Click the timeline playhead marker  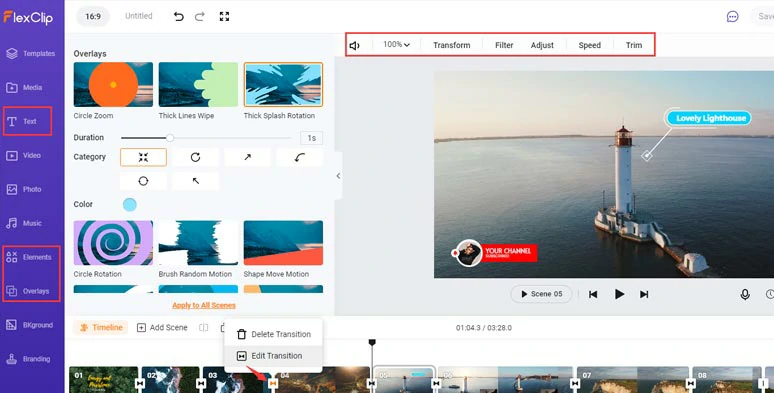click(x=372, y=342)
